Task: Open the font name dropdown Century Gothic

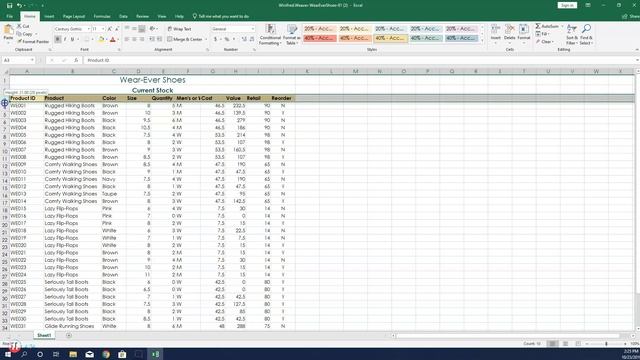Action: (x=89, y=29)
